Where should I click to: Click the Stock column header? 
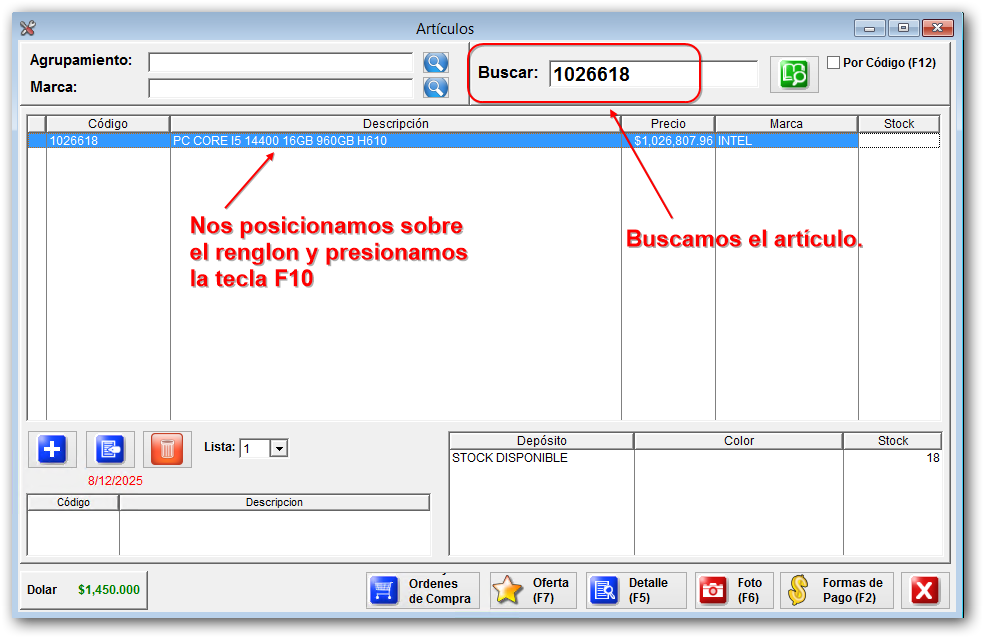pos(897,123)
